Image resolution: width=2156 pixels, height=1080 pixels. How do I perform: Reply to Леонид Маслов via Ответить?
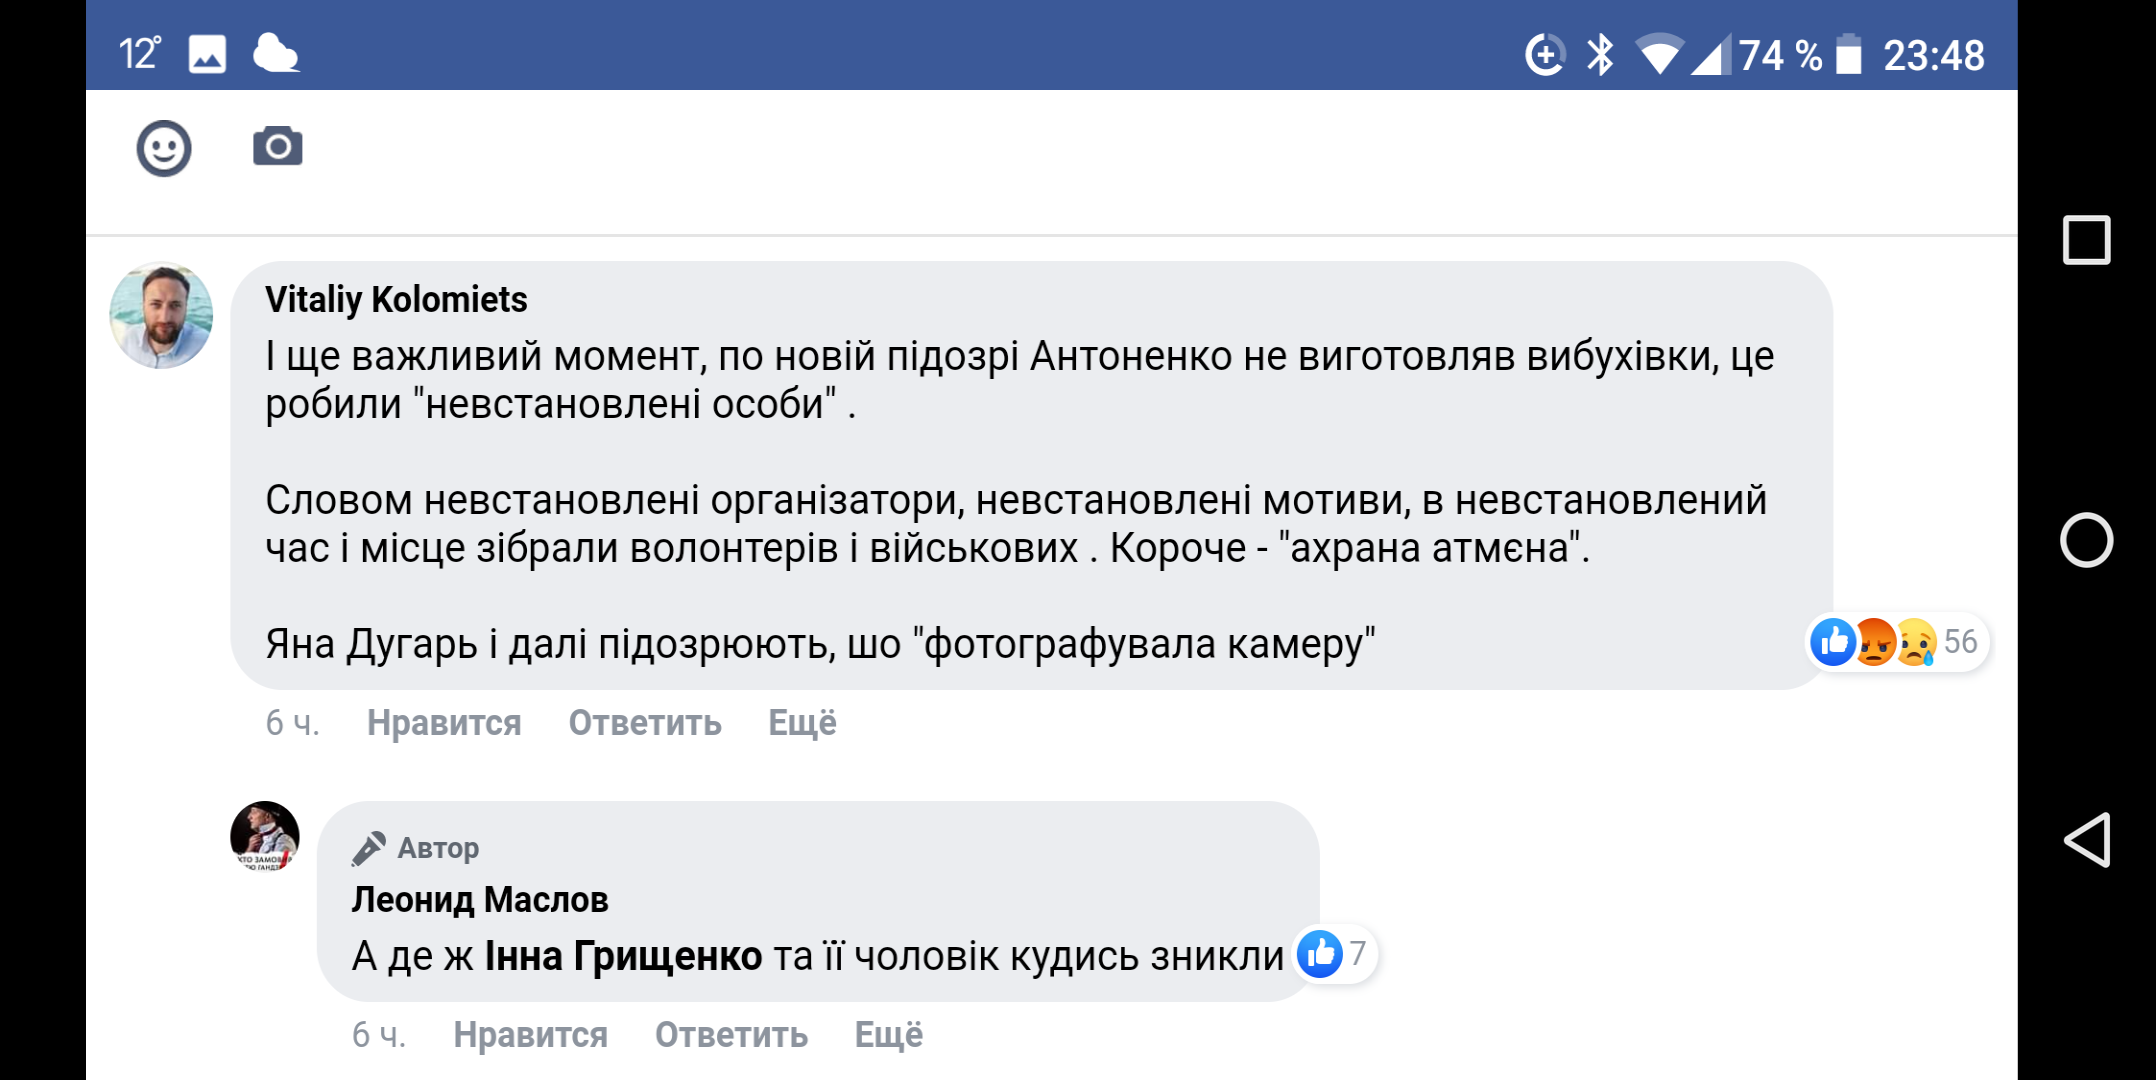click(x=731, y=1035)
